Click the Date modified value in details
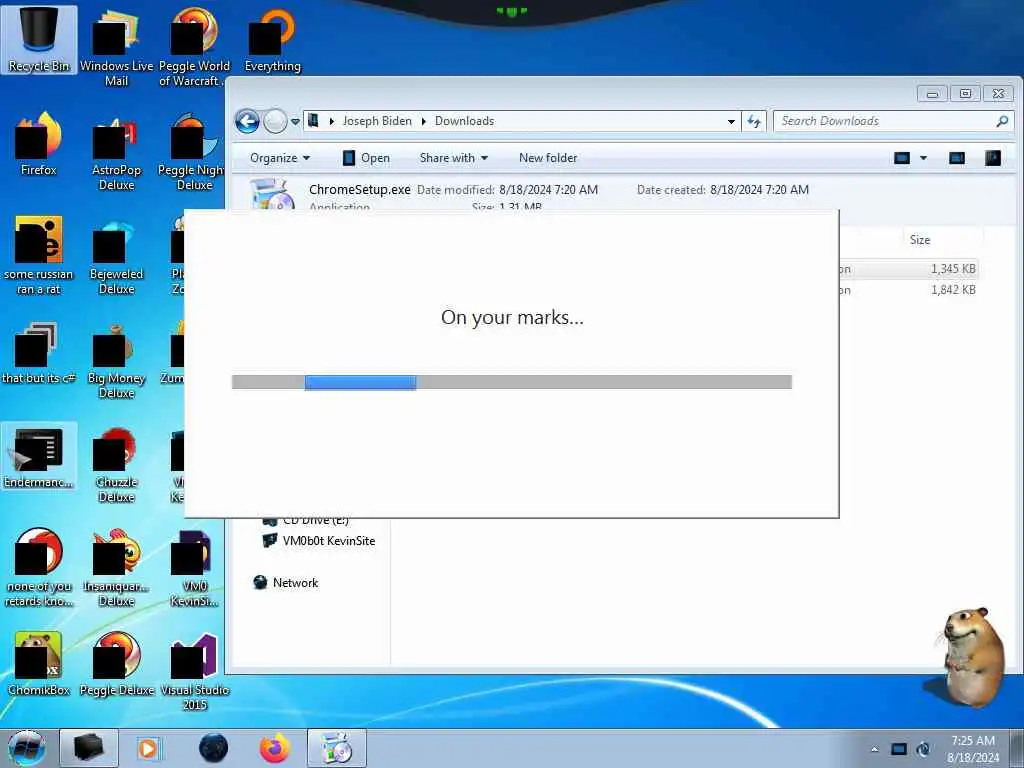1024x768 pixels. click(549, 189)
